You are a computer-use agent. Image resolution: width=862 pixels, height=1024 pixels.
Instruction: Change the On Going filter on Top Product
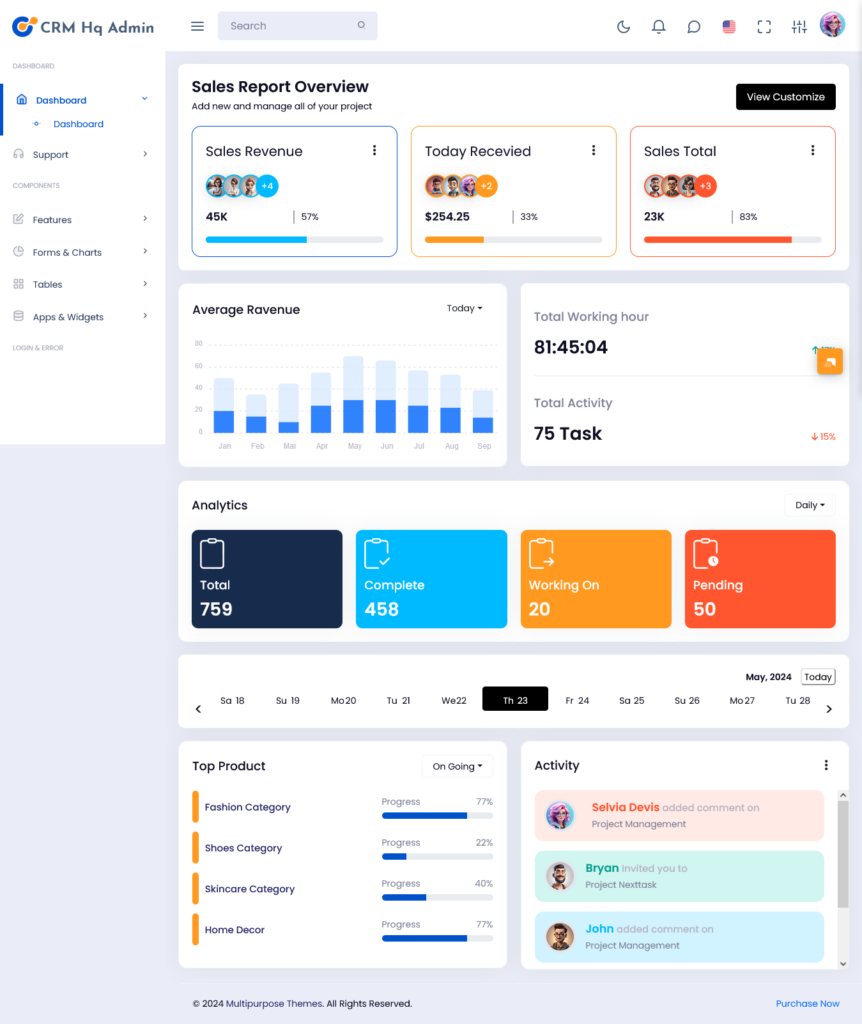457,766
